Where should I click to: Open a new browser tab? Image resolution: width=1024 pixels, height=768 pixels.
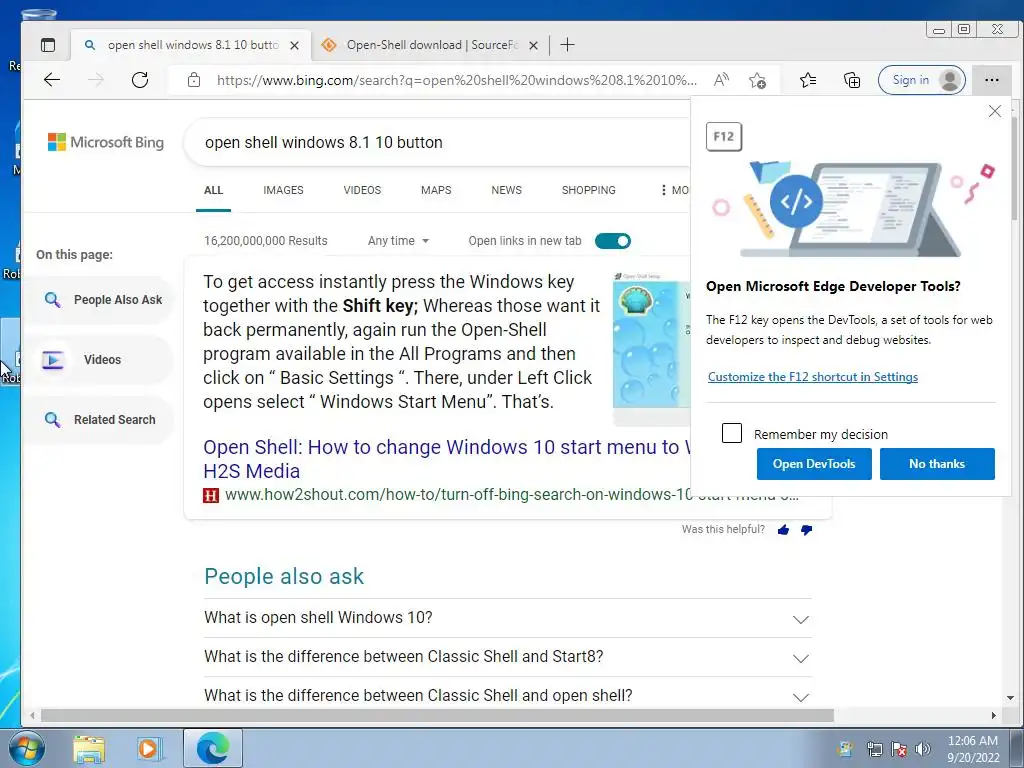click(568, 45)
